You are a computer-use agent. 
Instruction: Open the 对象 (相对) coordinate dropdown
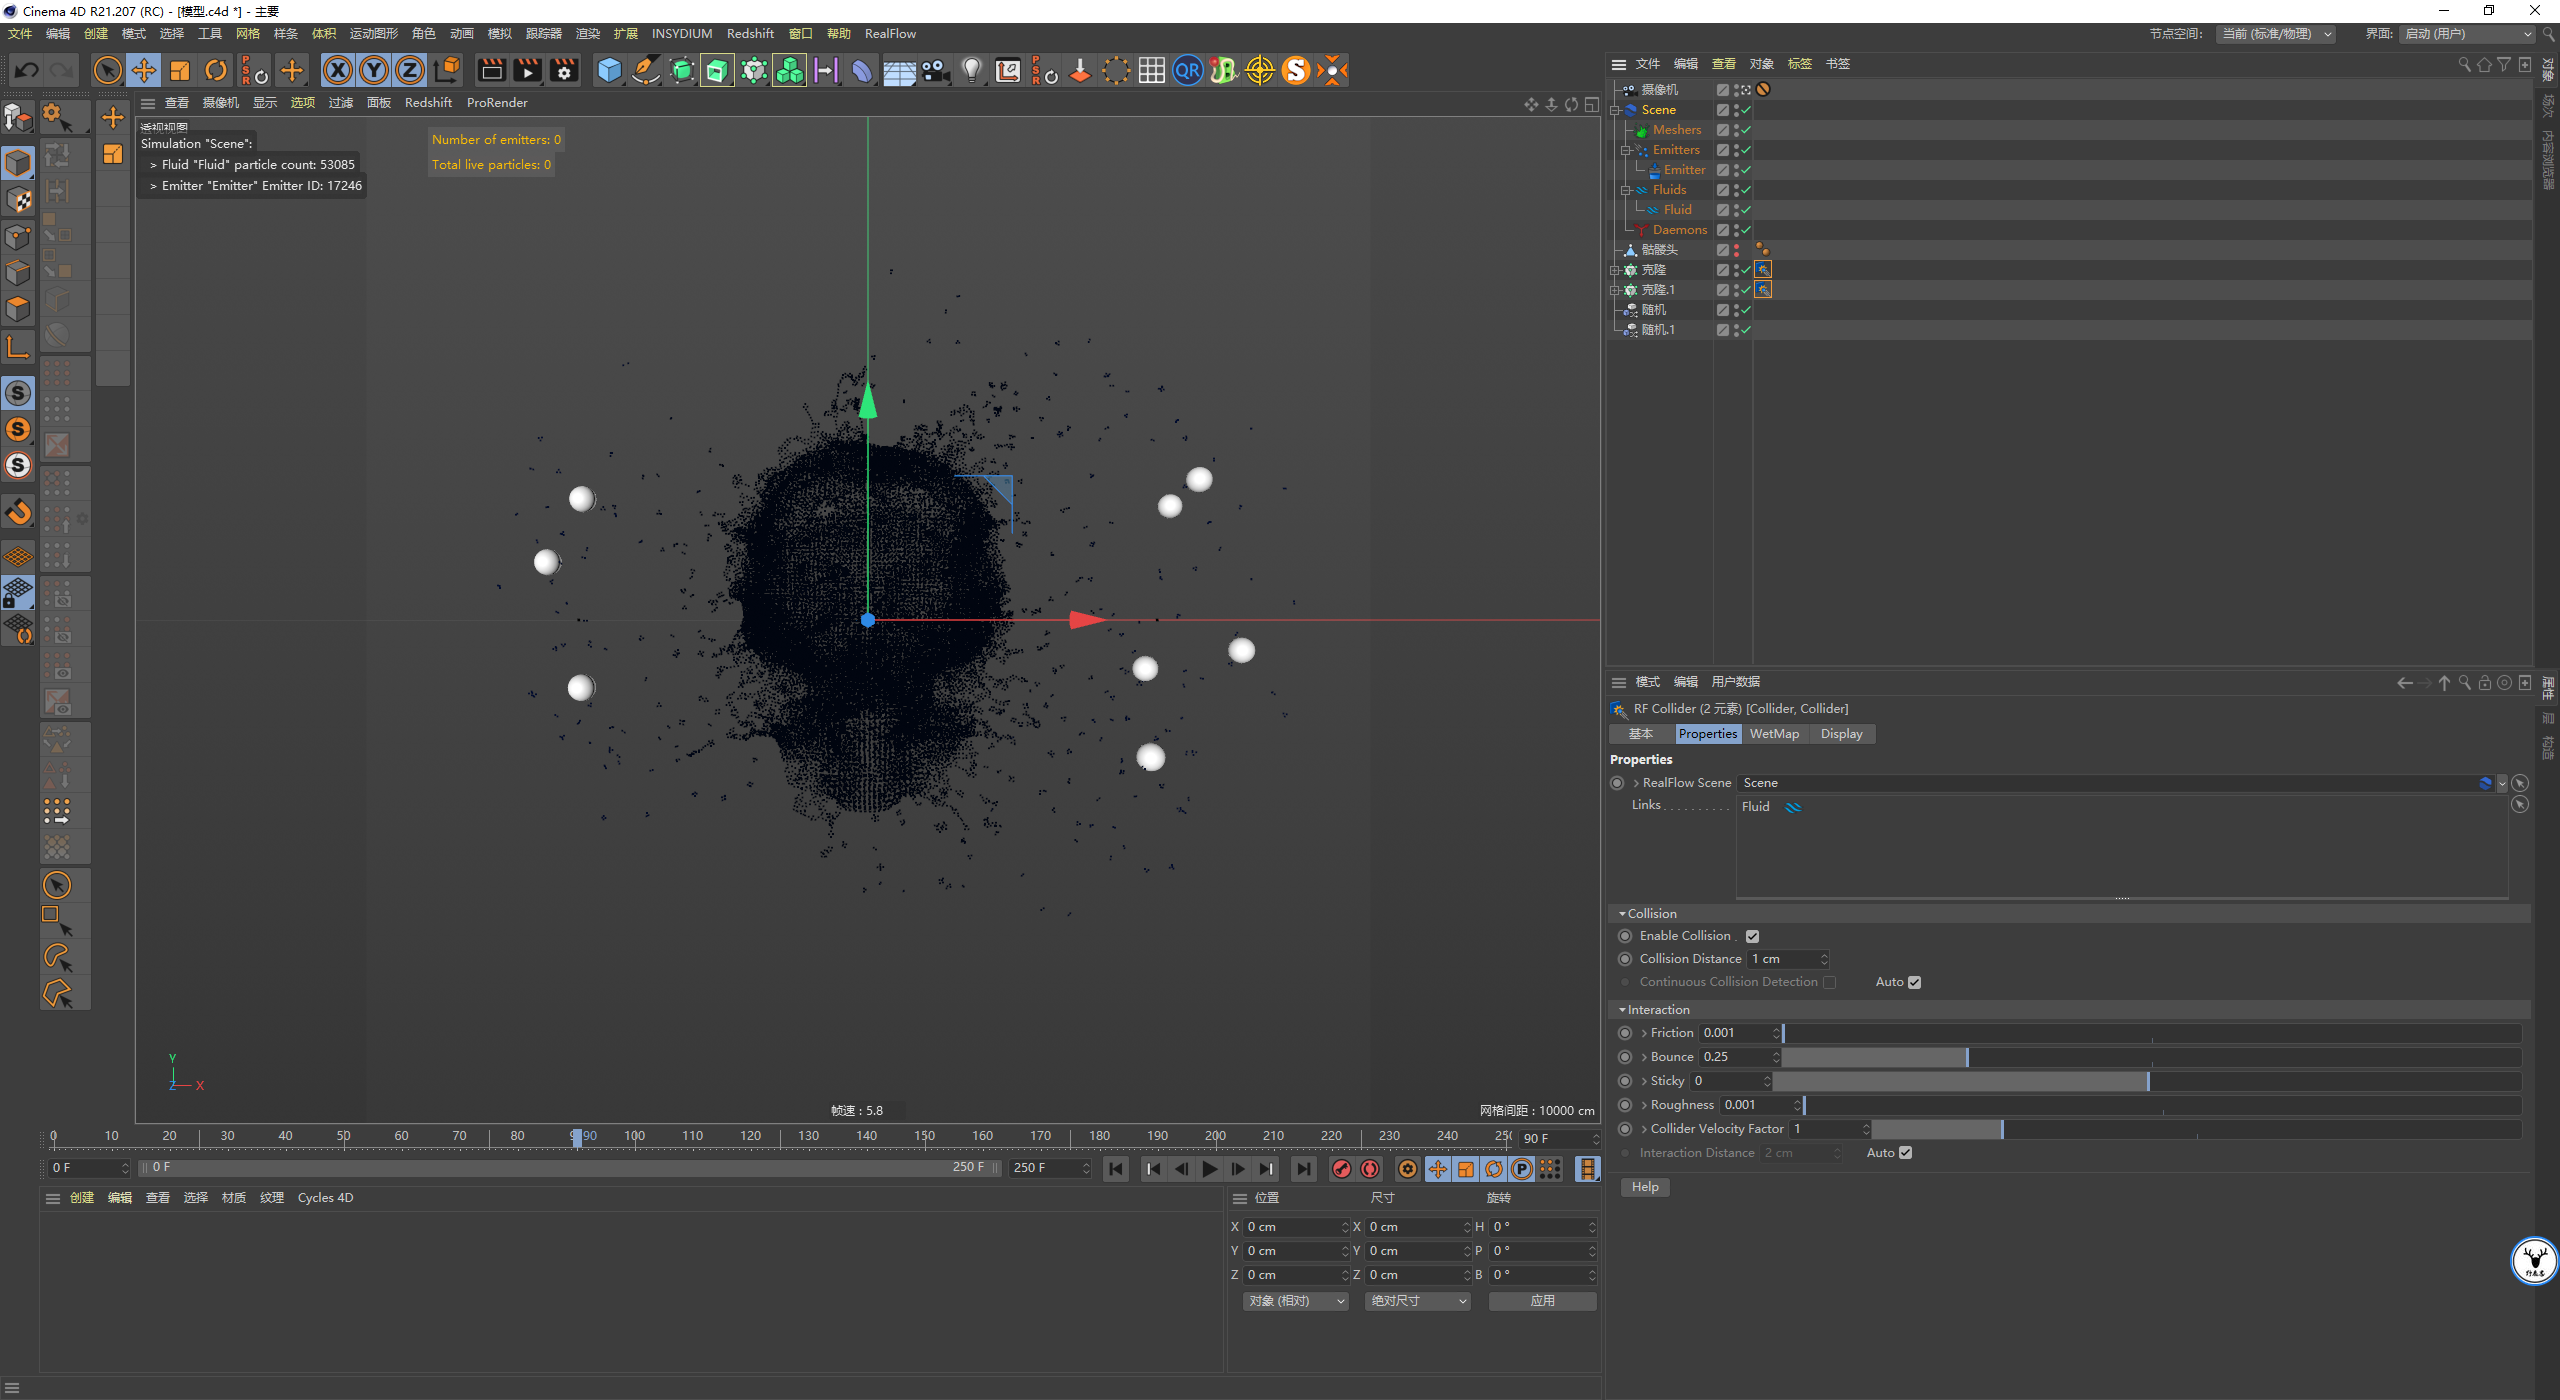1296,1301
